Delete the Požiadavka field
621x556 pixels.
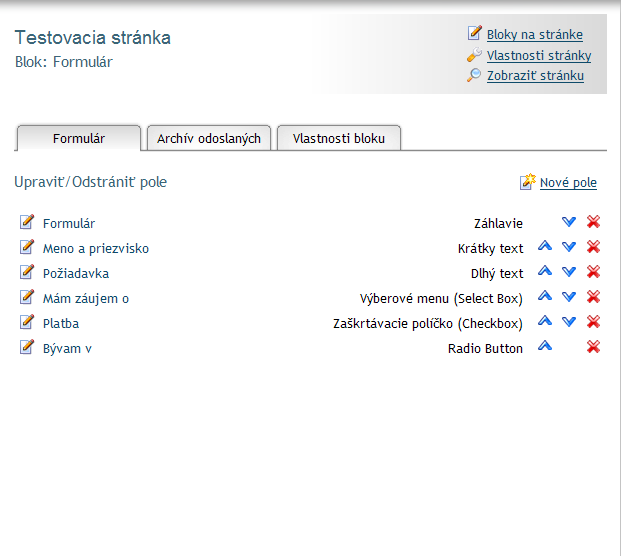(593, 272)
